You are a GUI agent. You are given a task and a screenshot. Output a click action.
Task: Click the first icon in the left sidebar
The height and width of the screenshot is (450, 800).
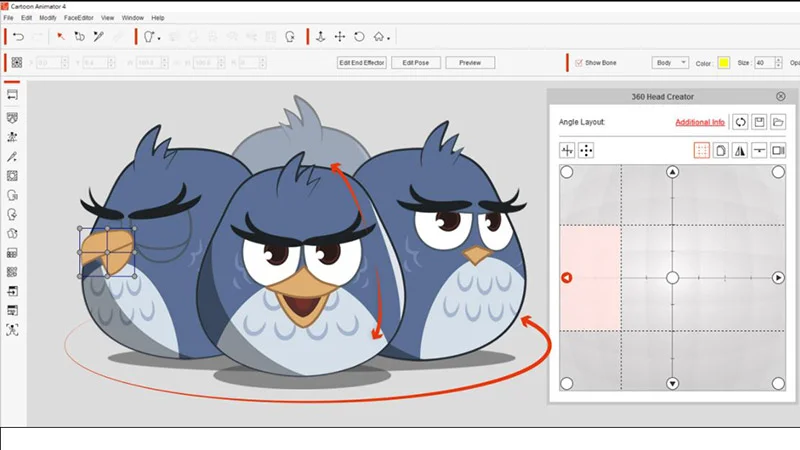(x=12, y=95)
